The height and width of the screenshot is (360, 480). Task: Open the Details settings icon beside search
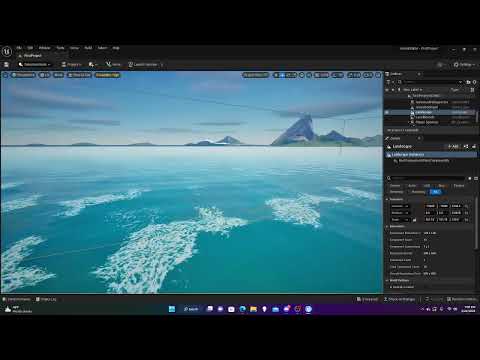click(x=476, y=179)
